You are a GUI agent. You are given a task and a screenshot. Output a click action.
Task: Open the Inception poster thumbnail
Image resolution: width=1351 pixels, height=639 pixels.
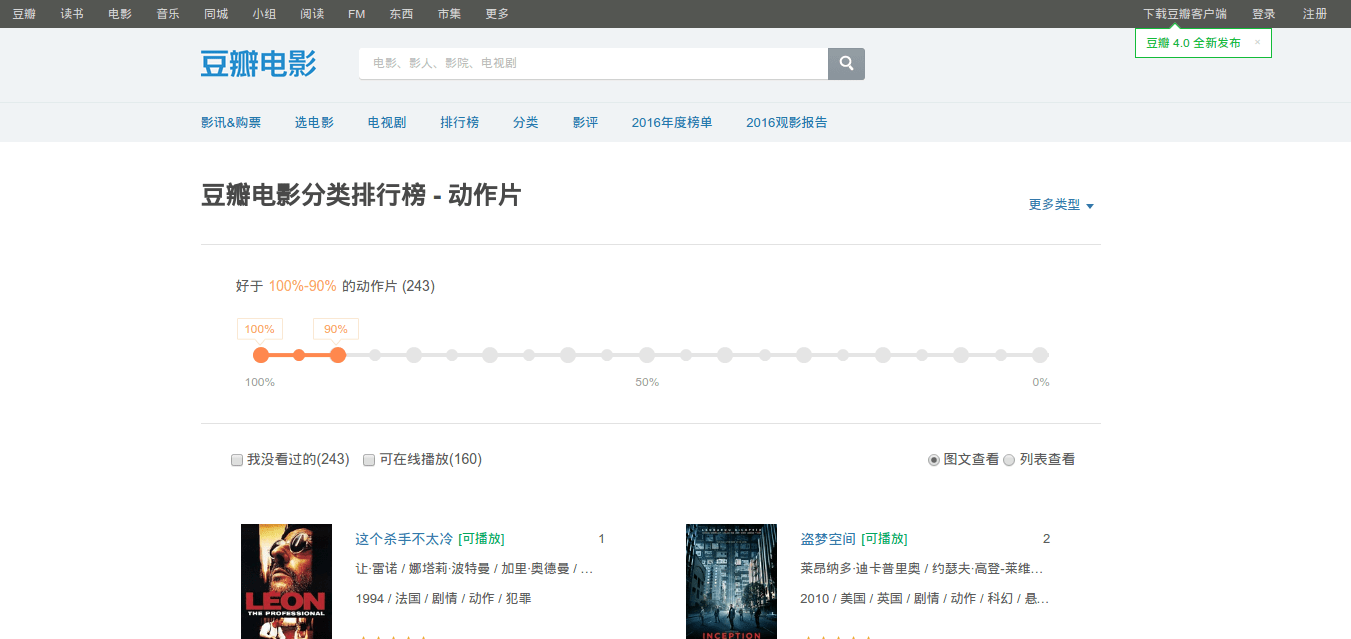[x=731, y=581]
